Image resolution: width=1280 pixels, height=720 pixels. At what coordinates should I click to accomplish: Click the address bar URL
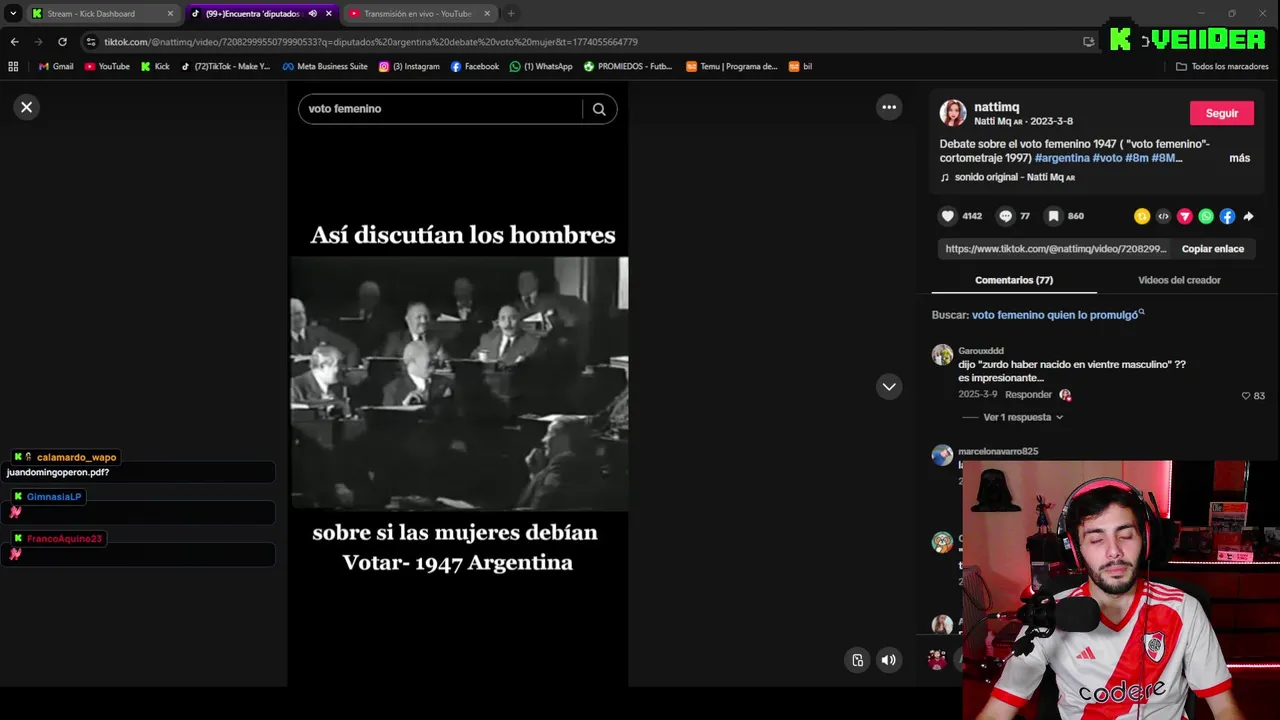370,42
